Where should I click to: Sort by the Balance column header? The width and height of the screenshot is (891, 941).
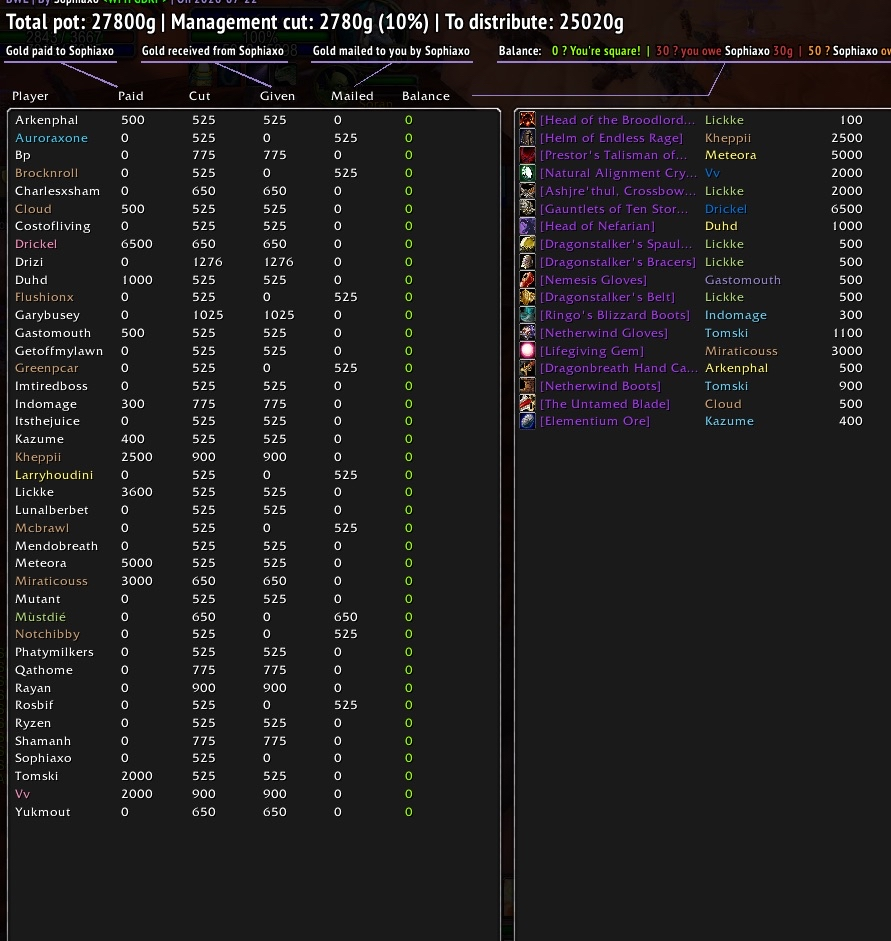(425, 96)
